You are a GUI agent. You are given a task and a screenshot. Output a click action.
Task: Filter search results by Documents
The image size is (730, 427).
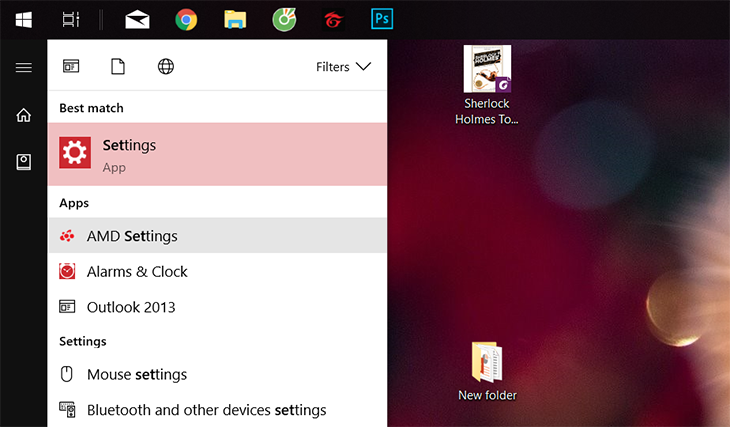(118, 66)
